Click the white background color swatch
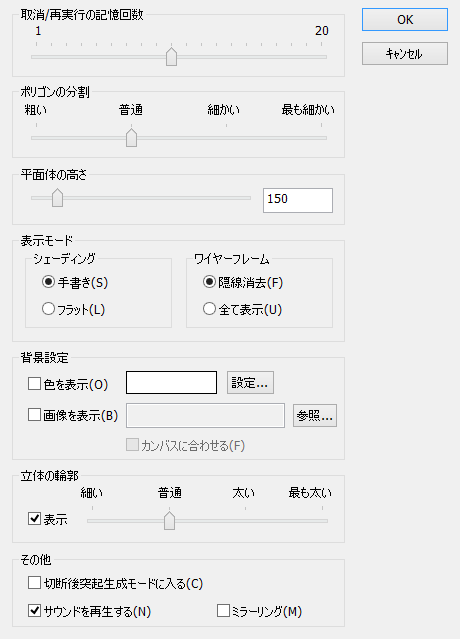The image size is (460, 639). [x=172, y=382]
